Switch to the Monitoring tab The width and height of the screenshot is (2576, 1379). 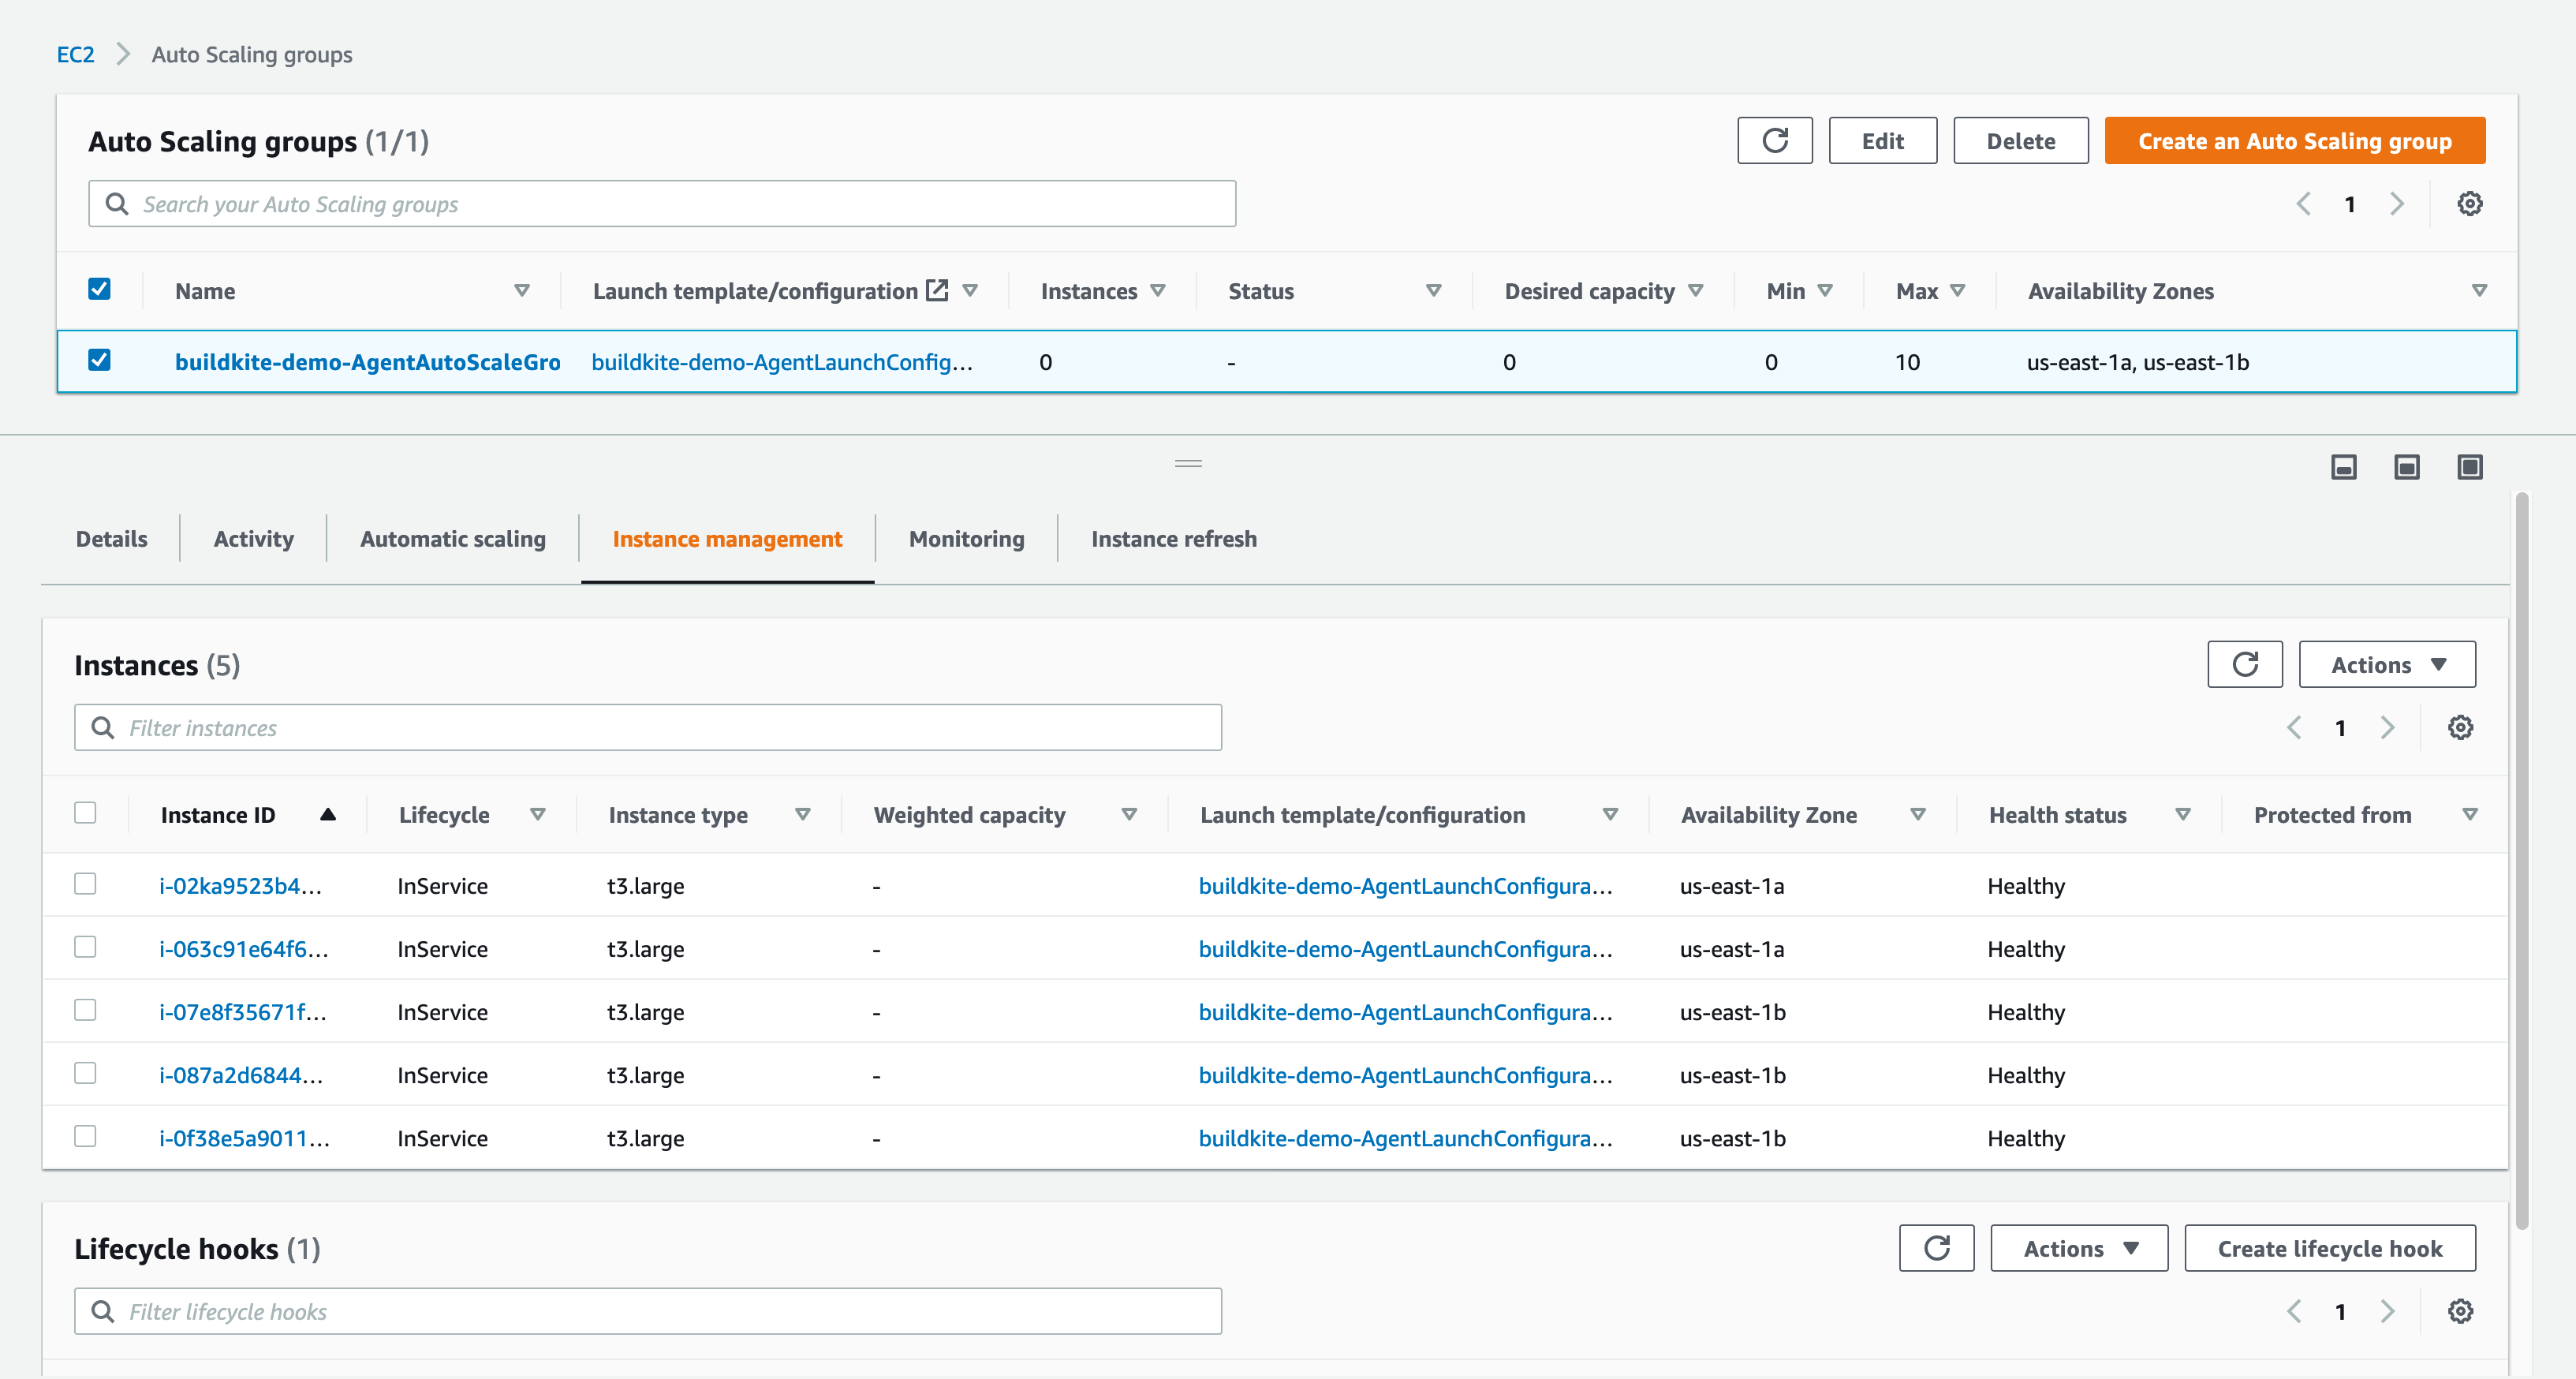coord(966,538)
